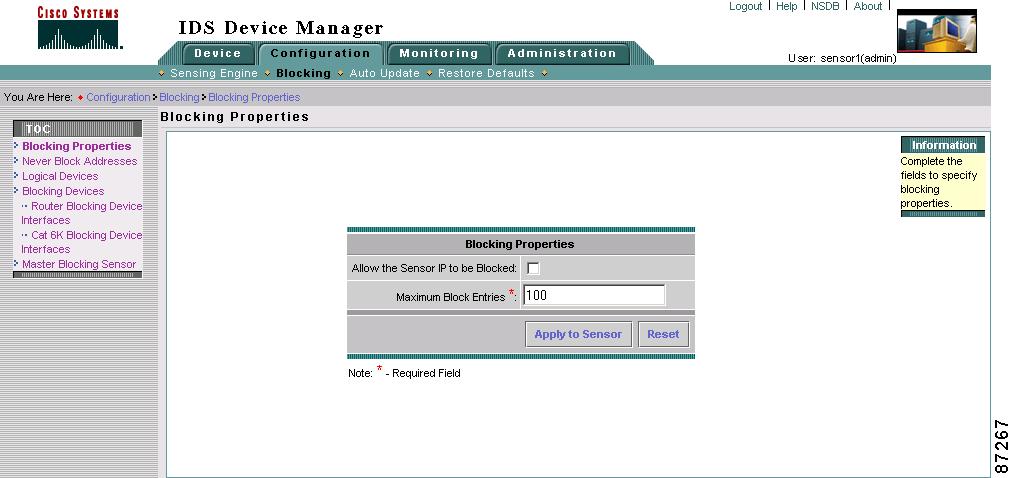Screen dimensions: 1013x478
Task: Click Blocking Properties in the breadcrumb
Action: [x=254, y=97]
